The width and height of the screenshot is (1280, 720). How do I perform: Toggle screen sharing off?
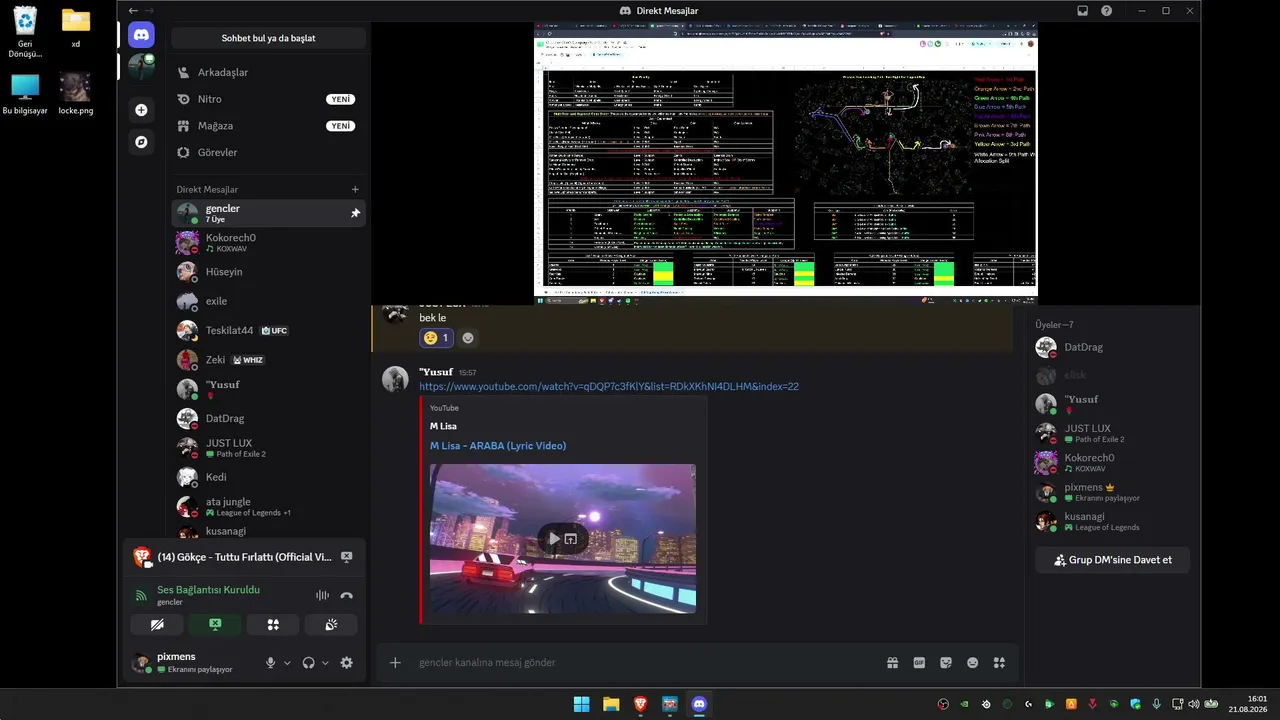coord(215,625)
